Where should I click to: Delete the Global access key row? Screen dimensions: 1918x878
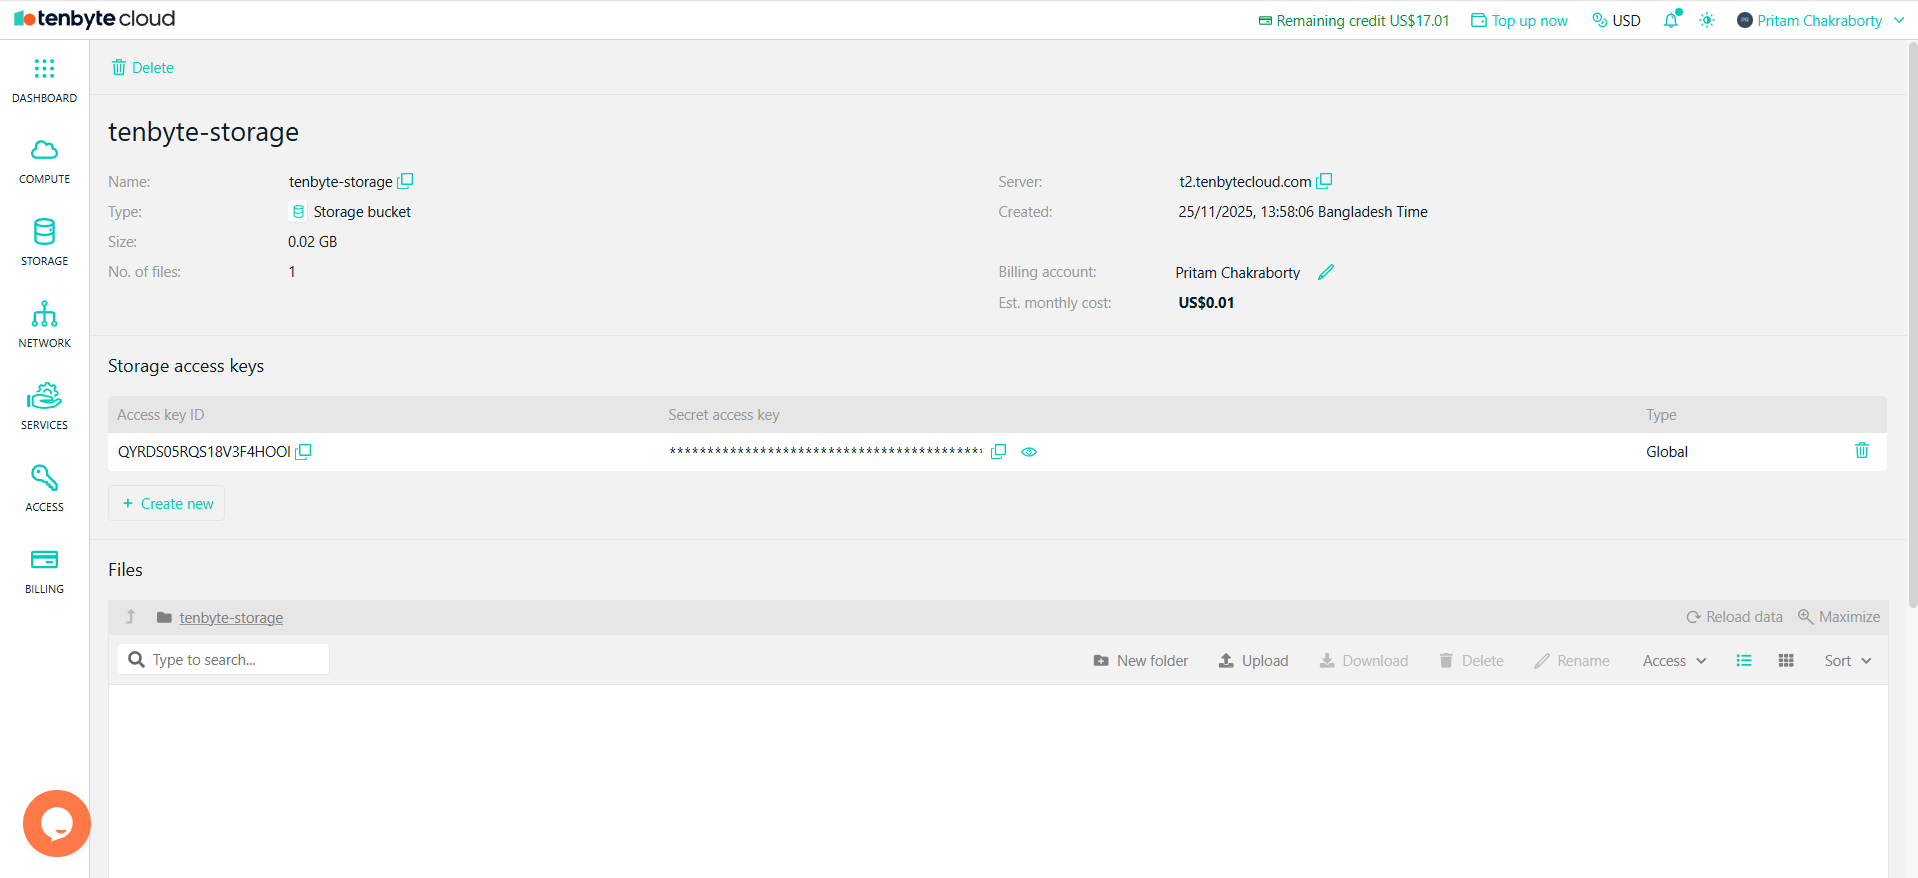tap(1862, 450)
